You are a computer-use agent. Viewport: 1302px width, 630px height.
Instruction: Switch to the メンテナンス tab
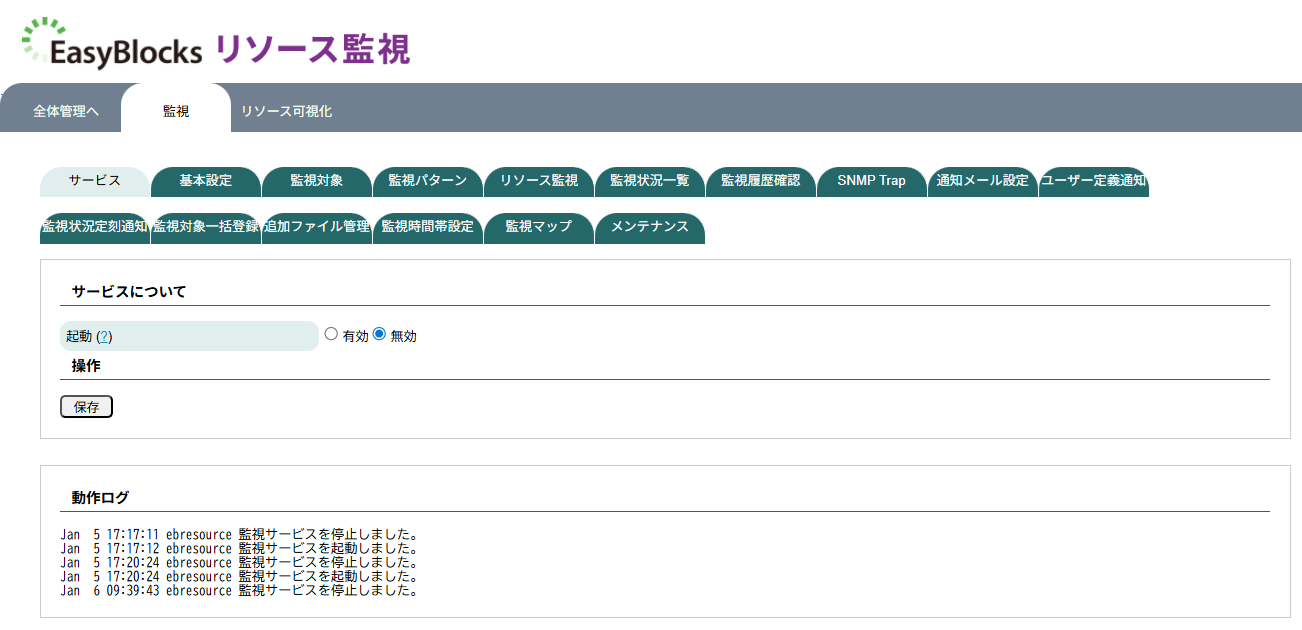[650, 227]
